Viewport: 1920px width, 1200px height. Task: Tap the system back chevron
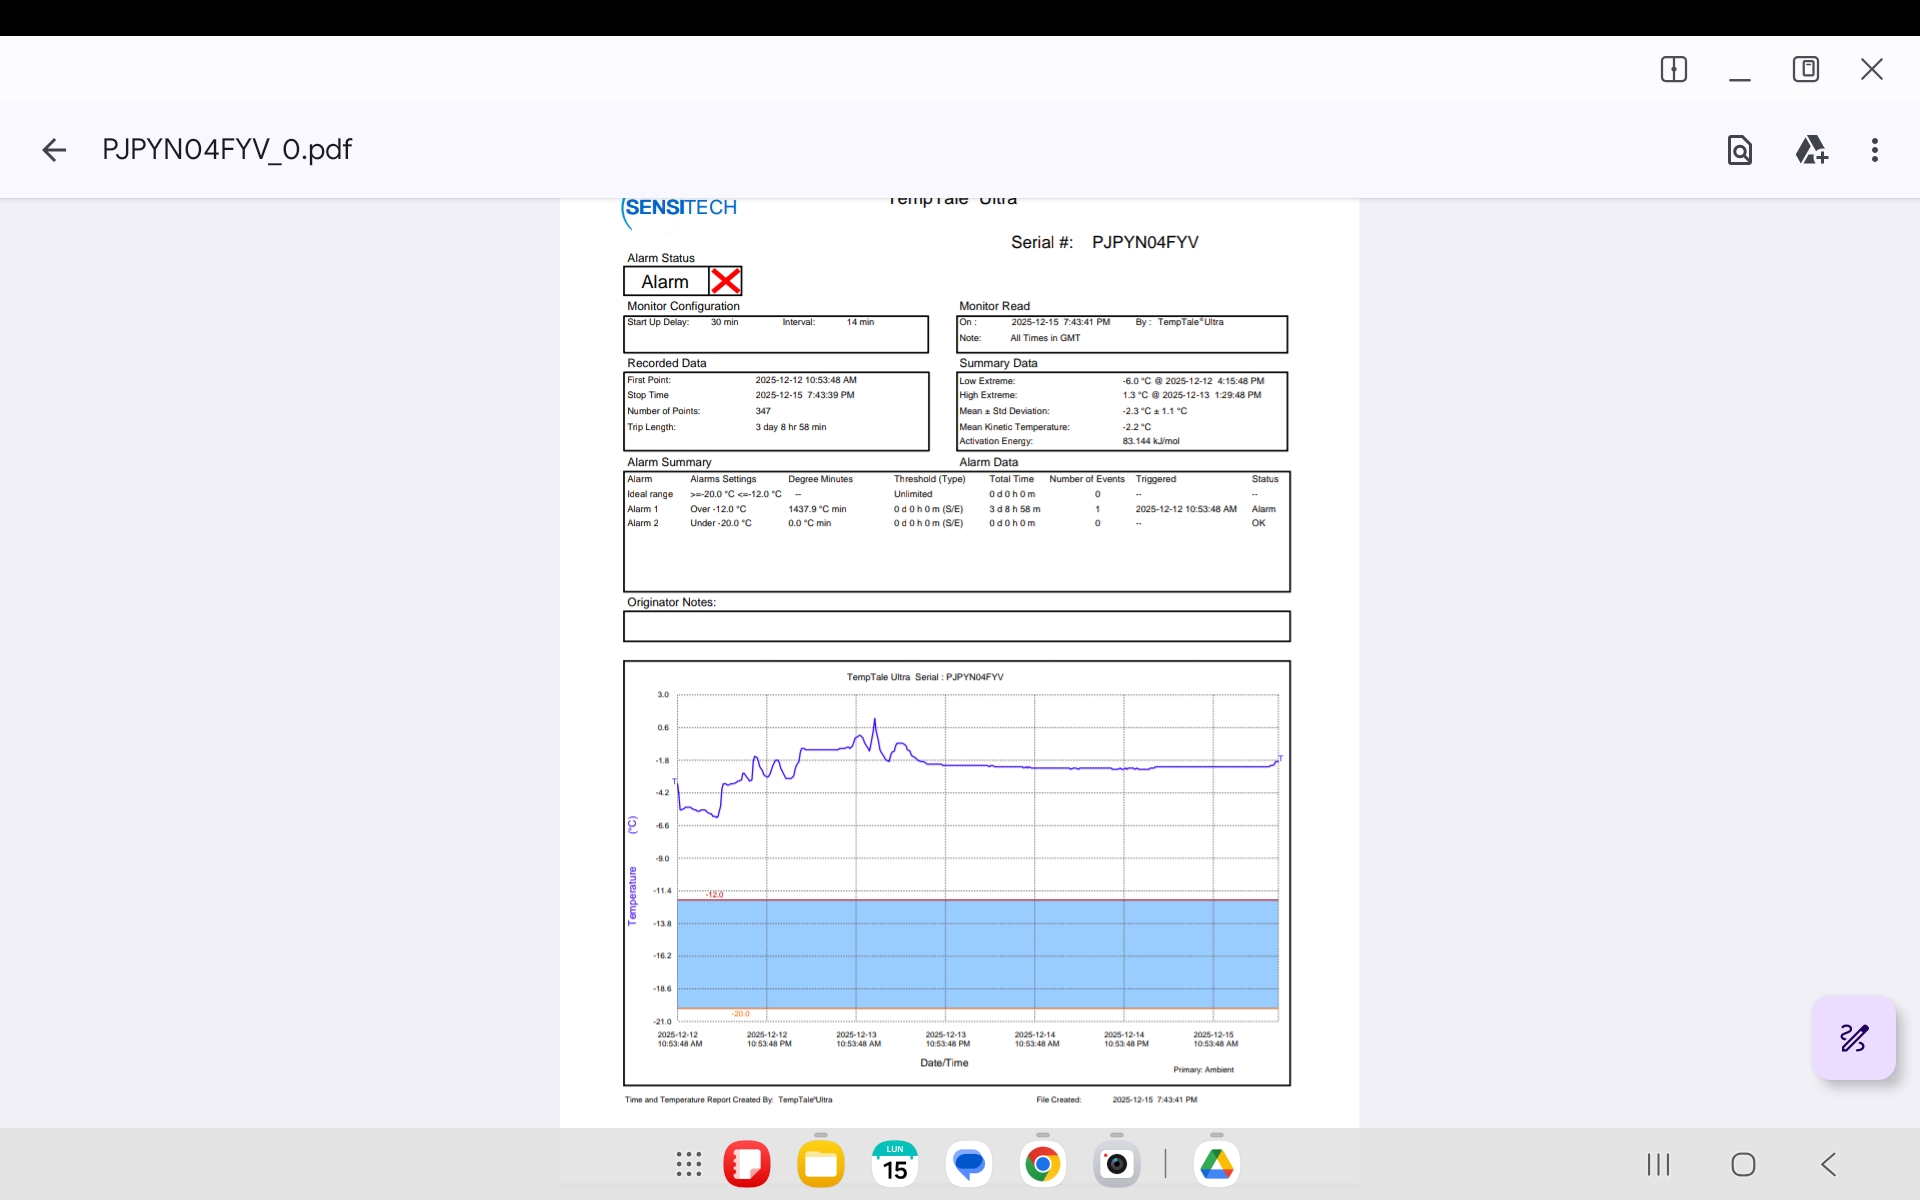click(x=1828, y=1164)
